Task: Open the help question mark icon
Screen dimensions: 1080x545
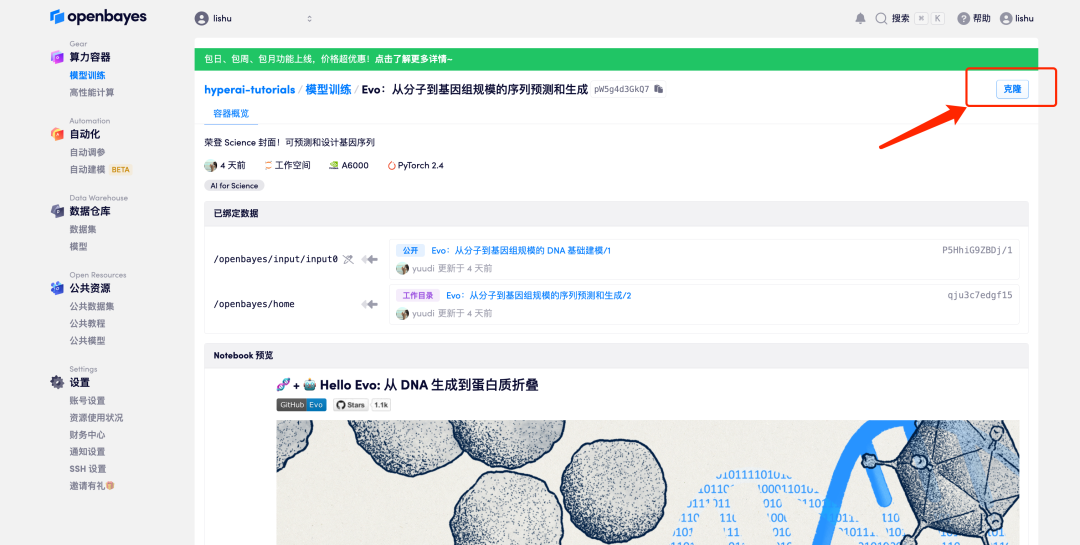Action: 963,18
